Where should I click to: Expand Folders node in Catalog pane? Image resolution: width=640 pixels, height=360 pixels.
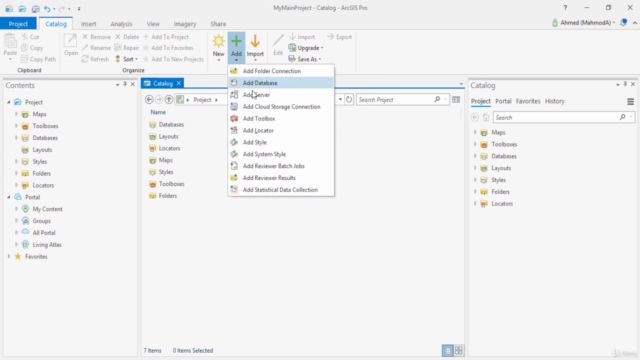point(475,191)
